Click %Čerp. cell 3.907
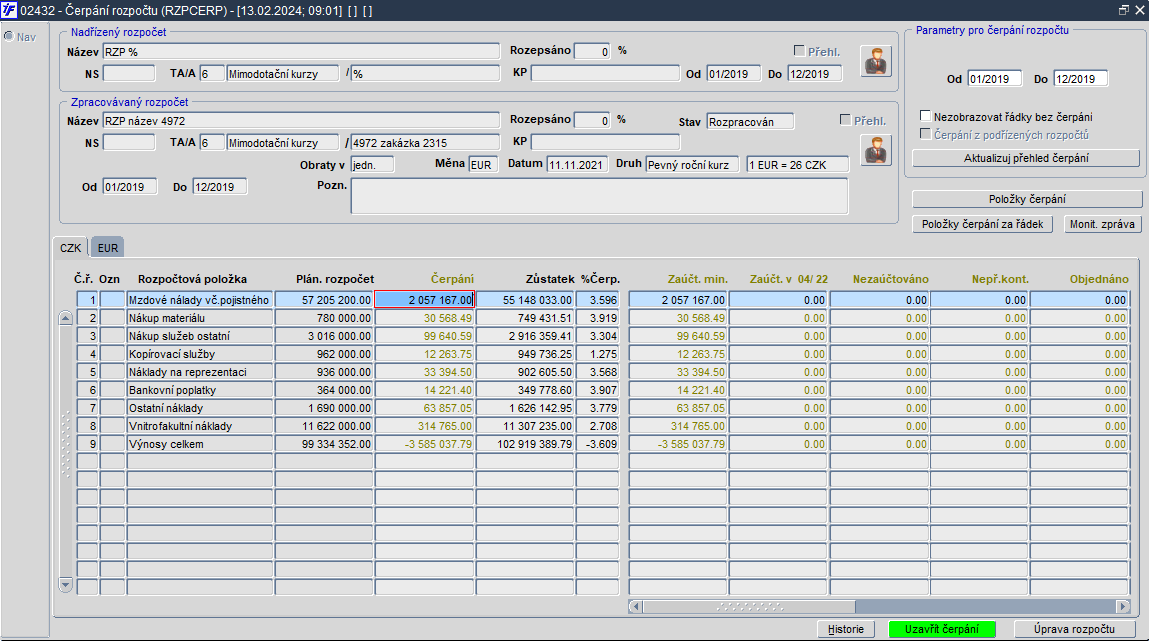1149x641 pixels. pyautogui.click(x=597, y=390)
